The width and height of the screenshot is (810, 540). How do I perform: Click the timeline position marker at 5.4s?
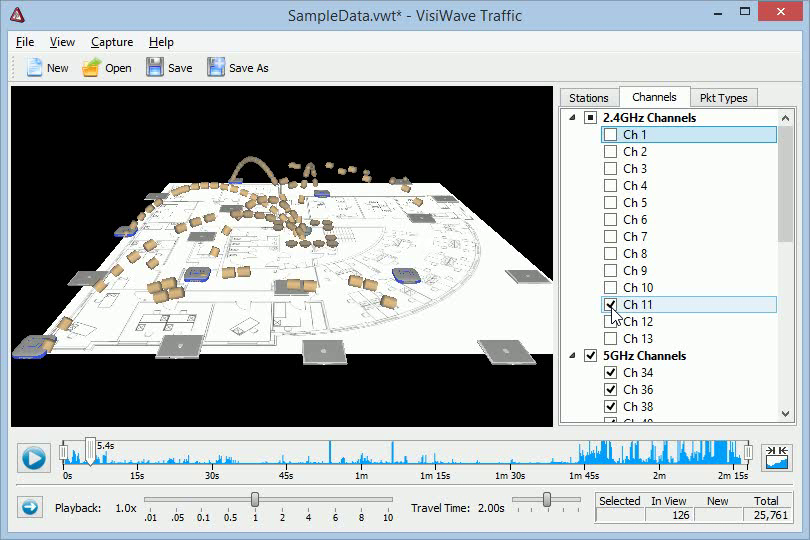90,451
